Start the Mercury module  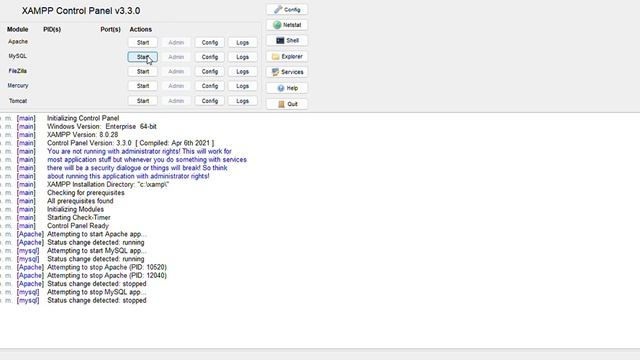142,86
